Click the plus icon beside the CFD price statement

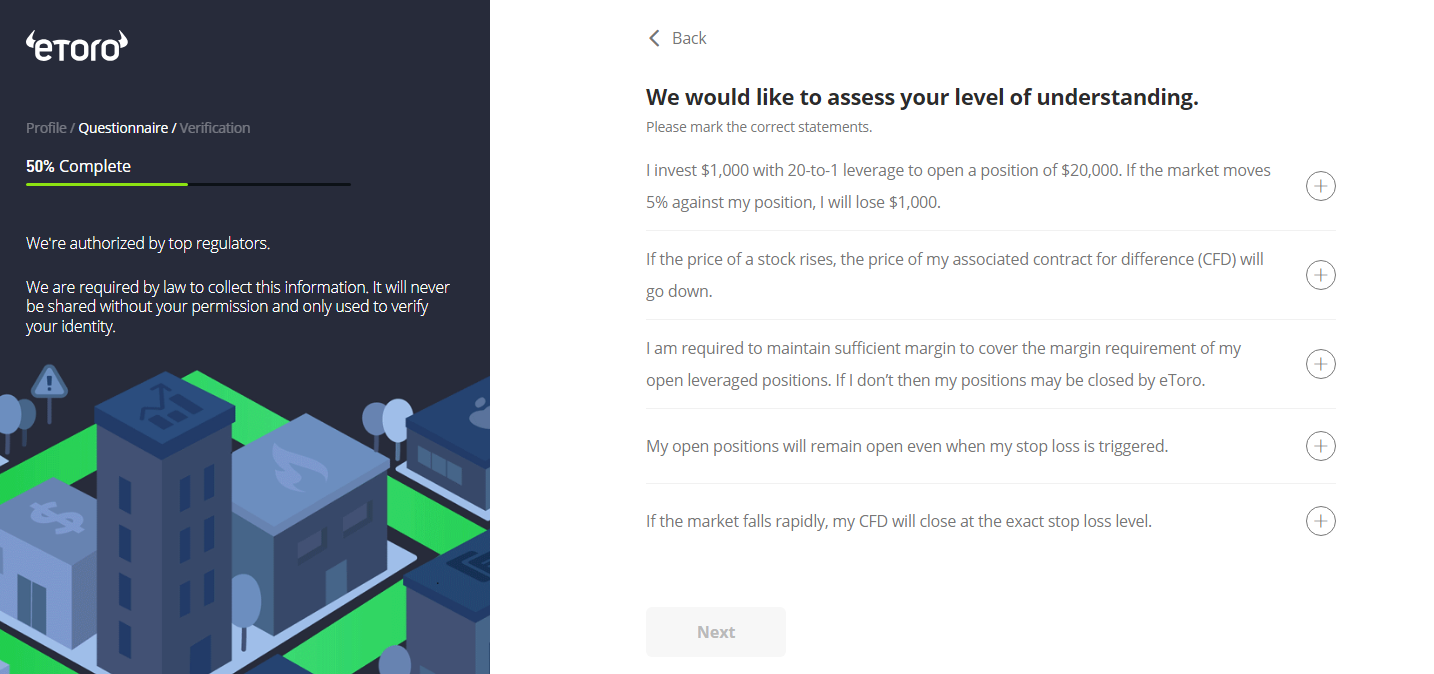click(1320, 275)
